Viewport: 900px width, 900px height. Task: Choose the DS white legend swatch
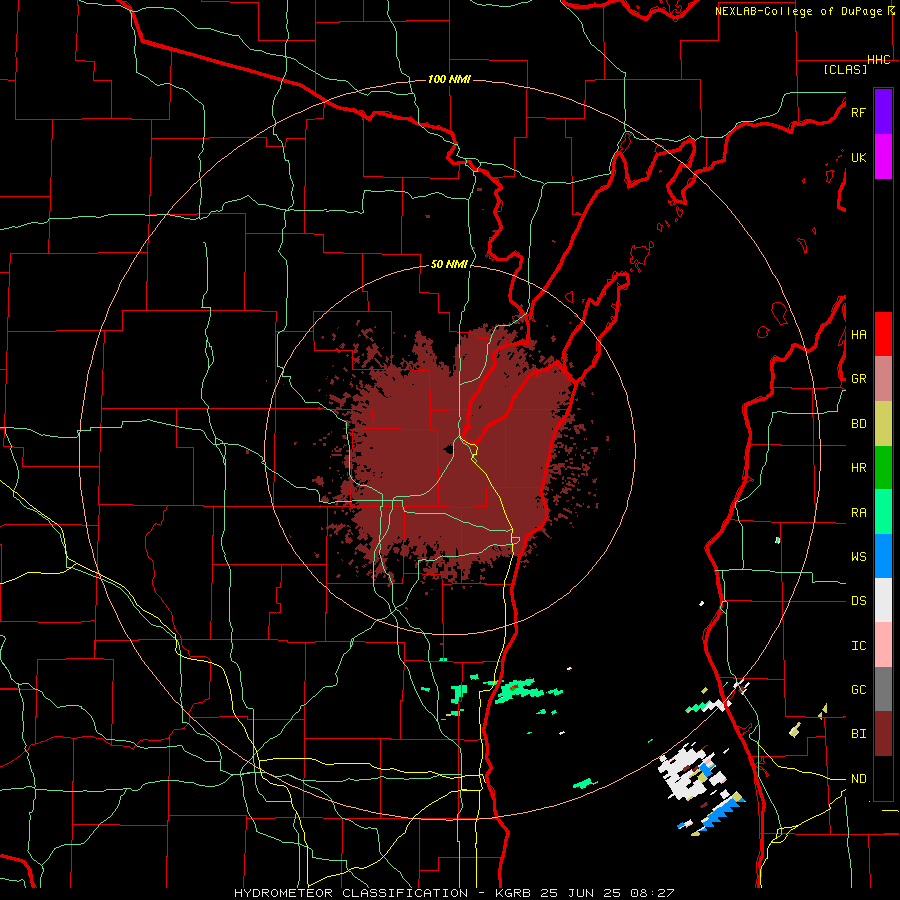coord(883,600)
